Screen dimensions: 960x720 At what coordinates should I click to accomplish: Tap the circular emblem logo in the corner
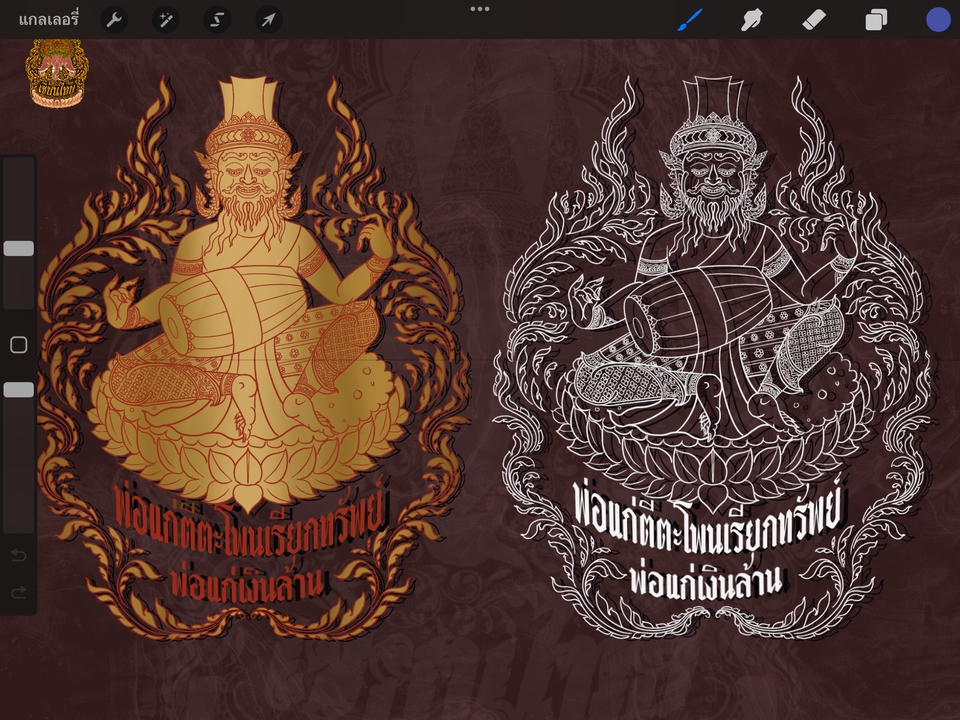click(55, 68)
